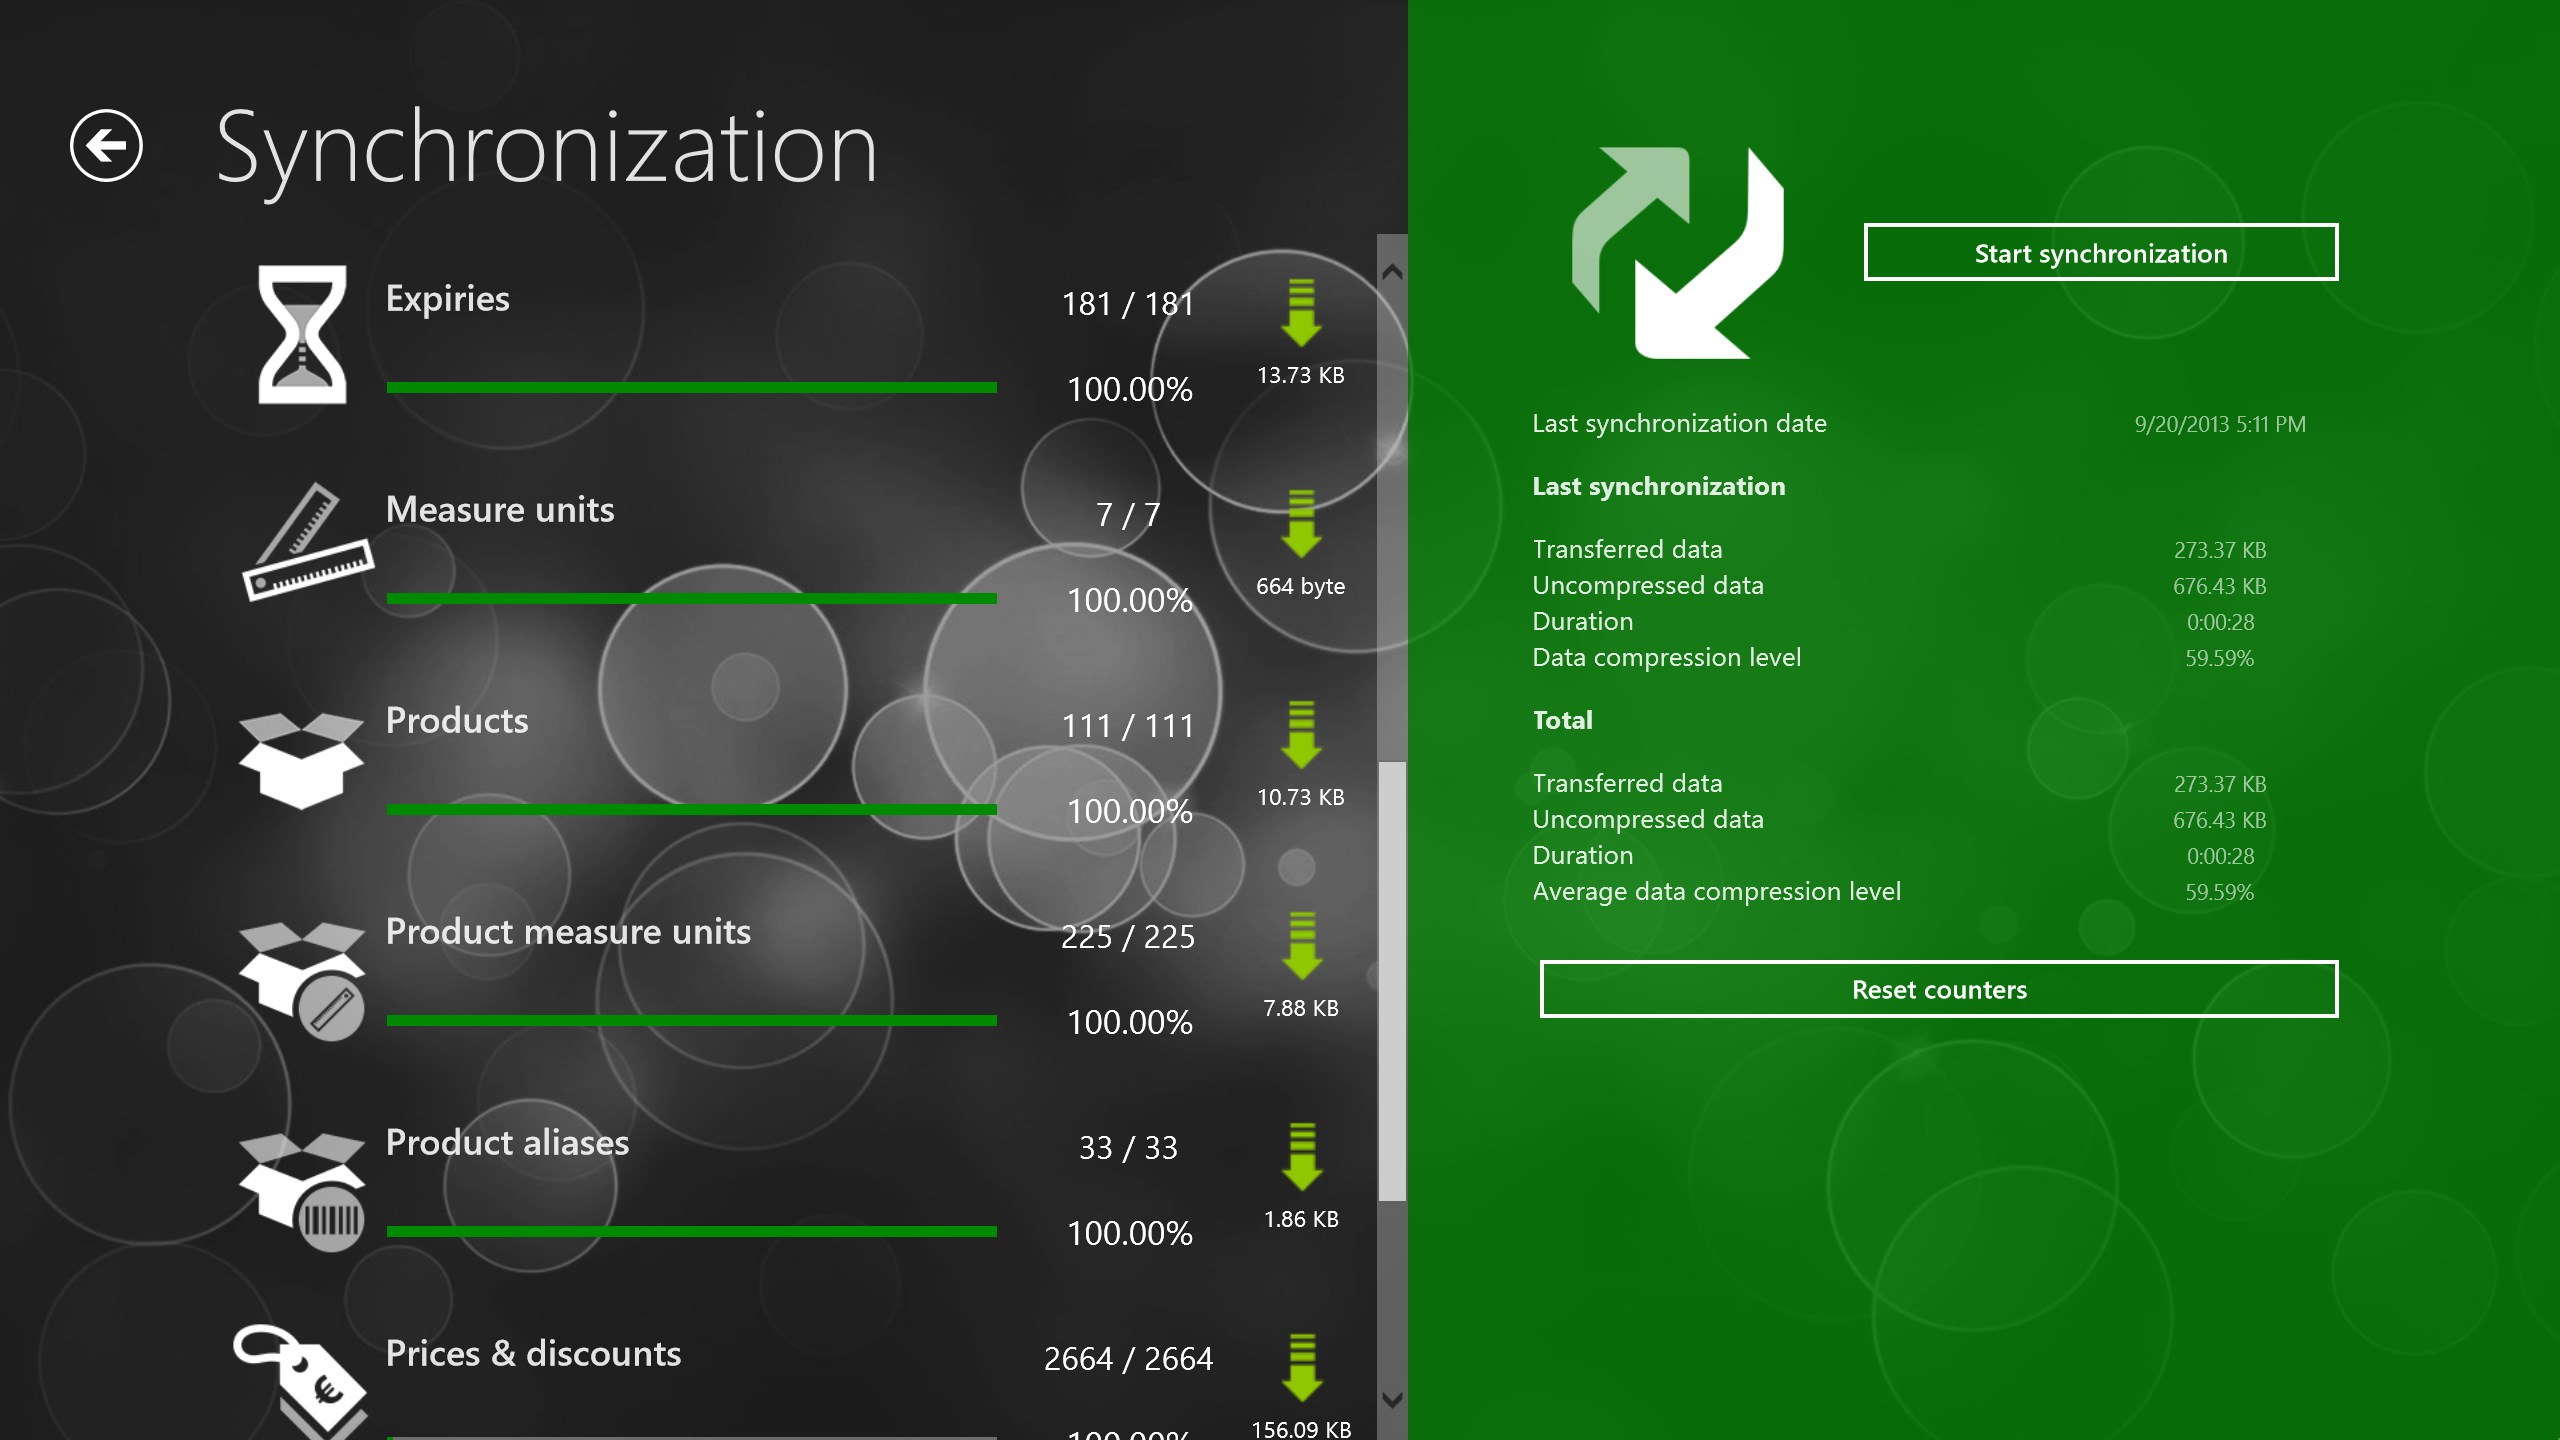Click the large synchronization arrows icon
Screen dimensions: 2560x1440
[1677, 252]
